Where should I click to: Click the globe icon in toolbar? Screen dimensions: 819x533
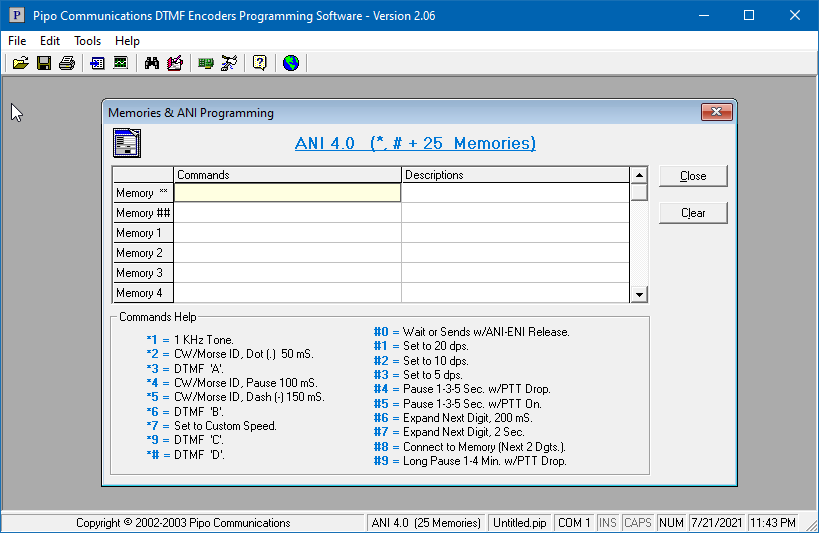click(291, 63)
